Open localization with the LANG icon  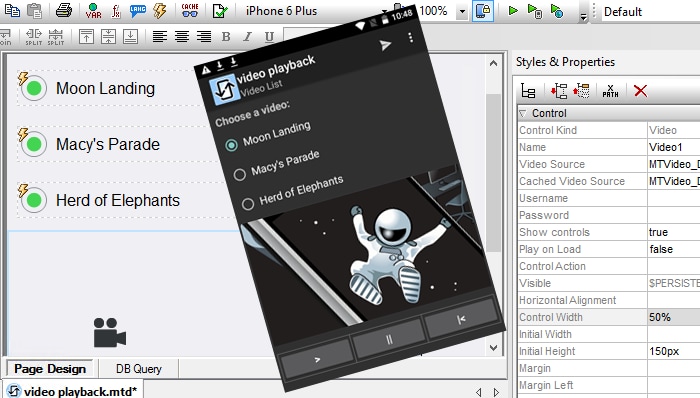(x=138, y=10)
